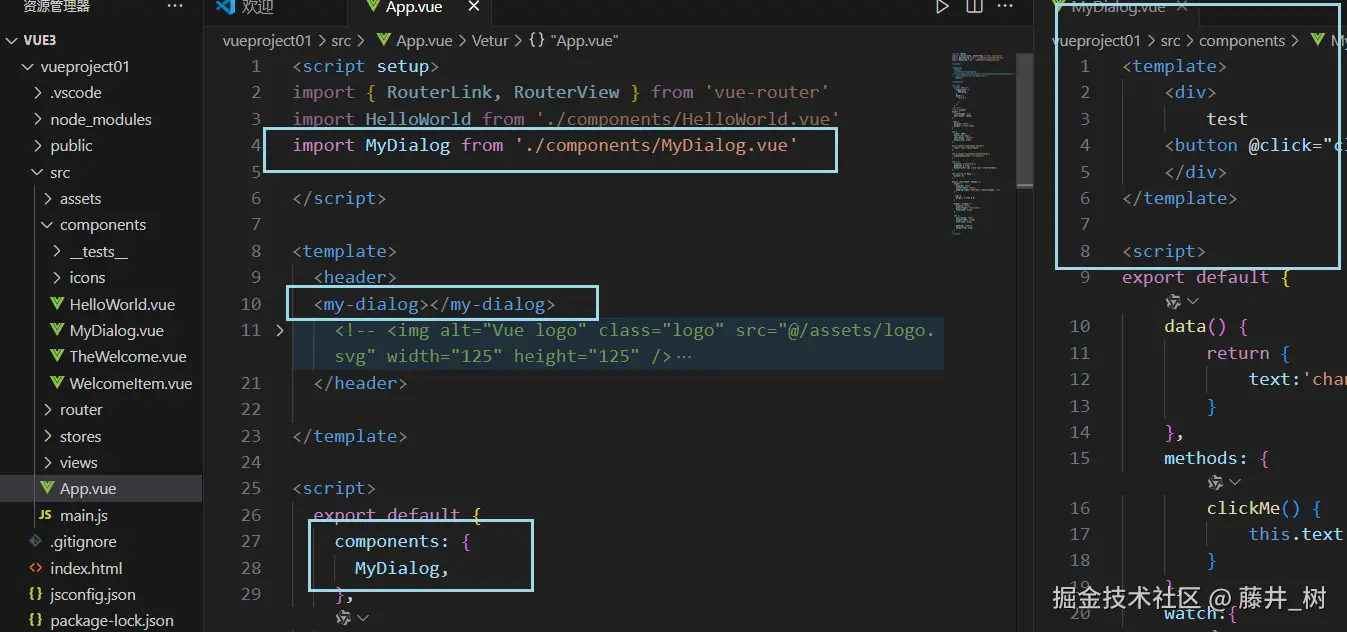Click the Run play icon in editor toolbar
Screen dimensions: 1347x632
click(x=942, y=7)
